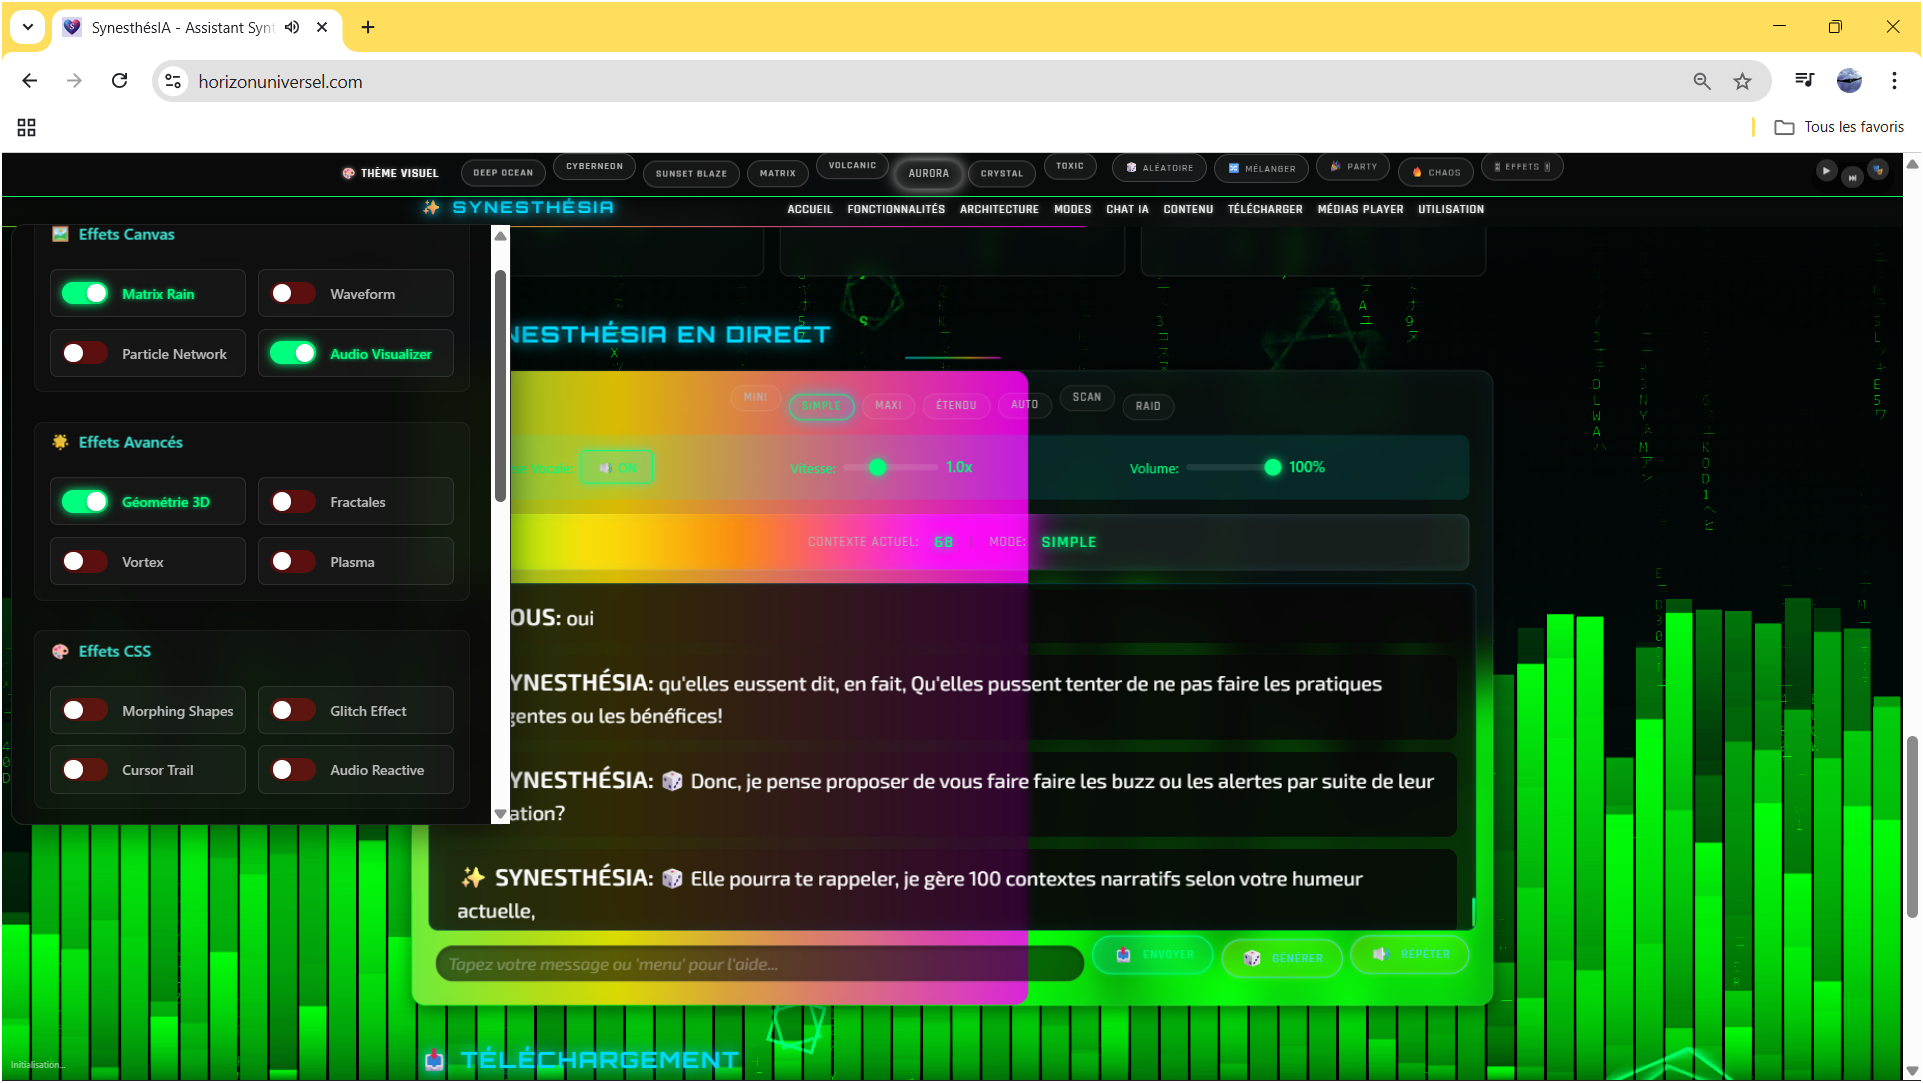1923x1083 pixels.
Task: Click the Chrome zoom magnifier icon
Action: pyautogui.click(x=1701, y=82)
